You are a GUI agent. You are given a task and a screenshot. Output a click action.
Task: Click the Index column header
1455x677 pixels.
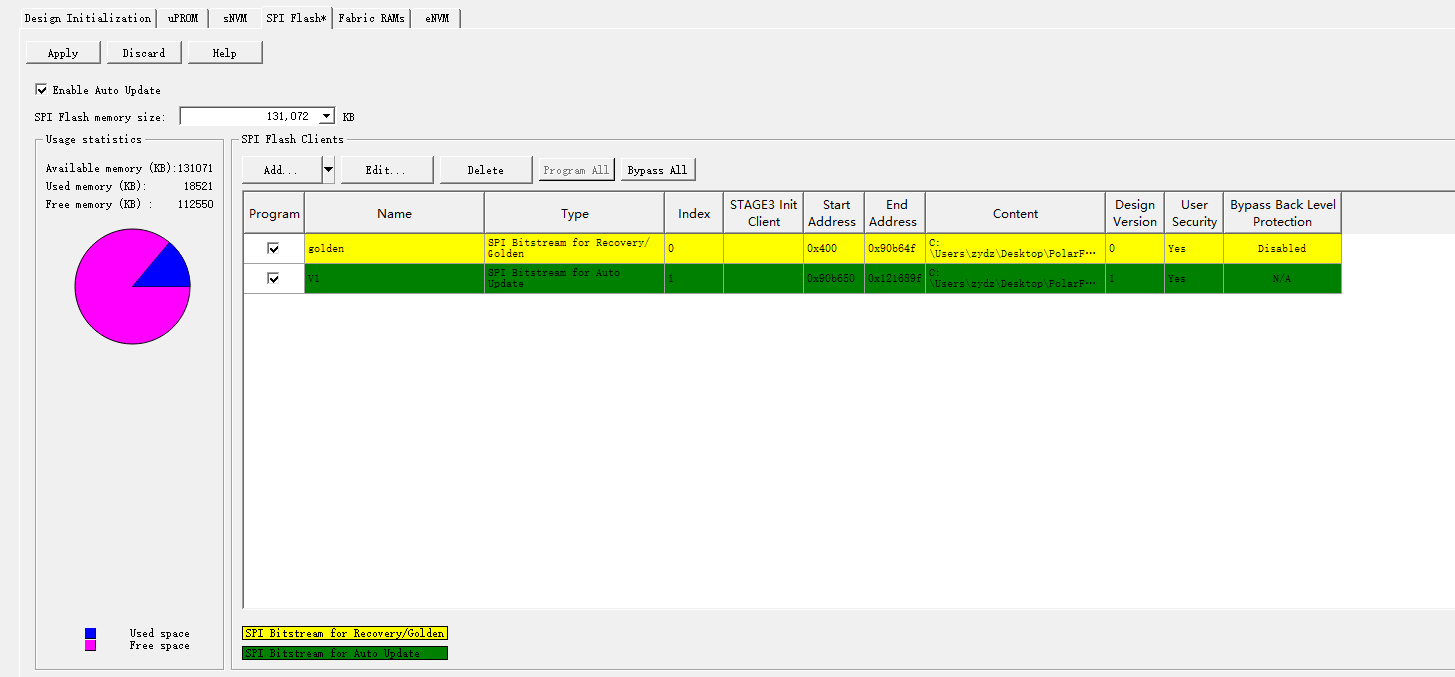click(x=694, y=213)
